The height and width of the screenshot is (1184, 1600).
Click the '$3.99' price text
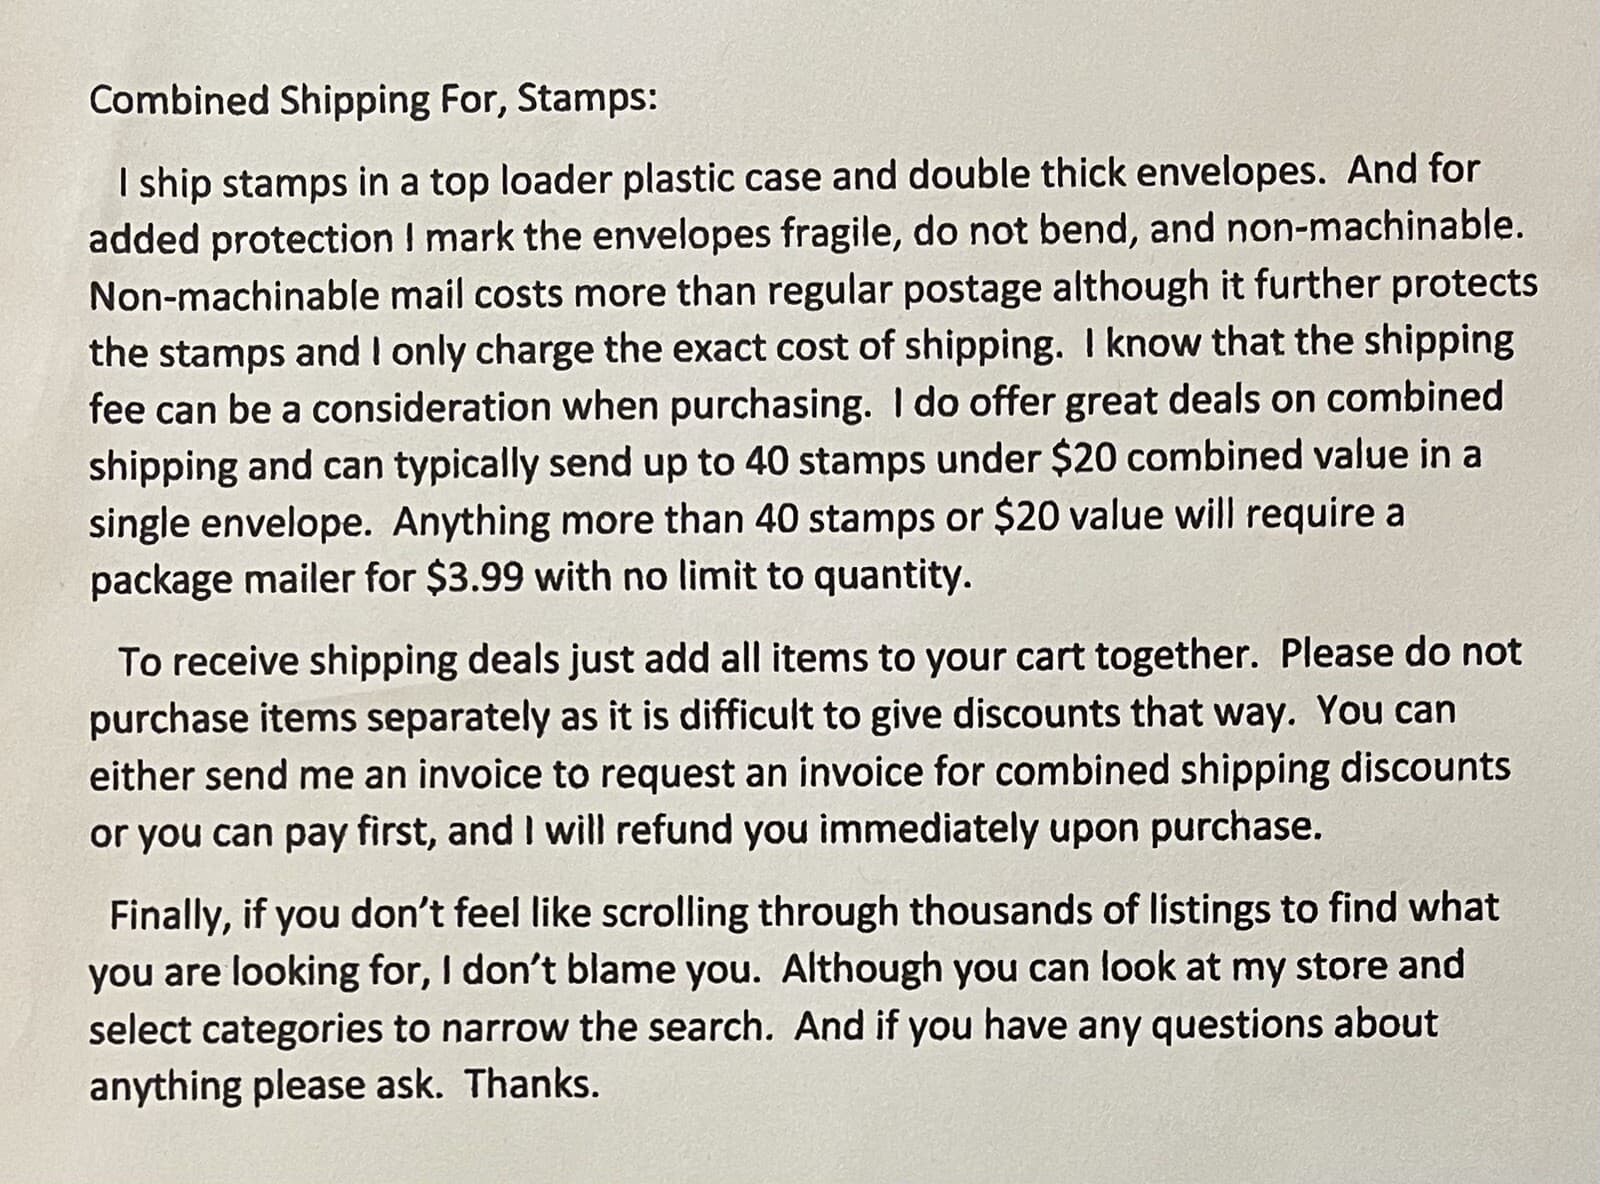click(x=475, y=580)
